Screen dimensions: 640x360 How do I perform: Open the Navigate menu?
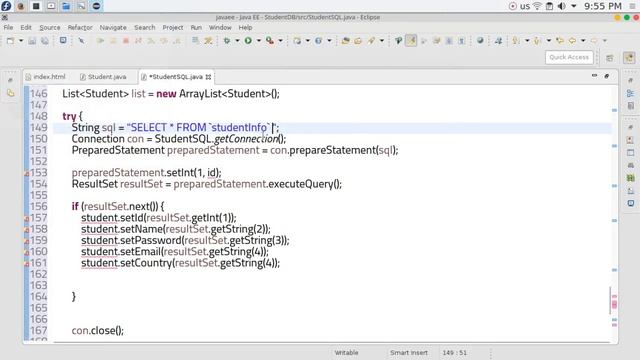point(113,27)
